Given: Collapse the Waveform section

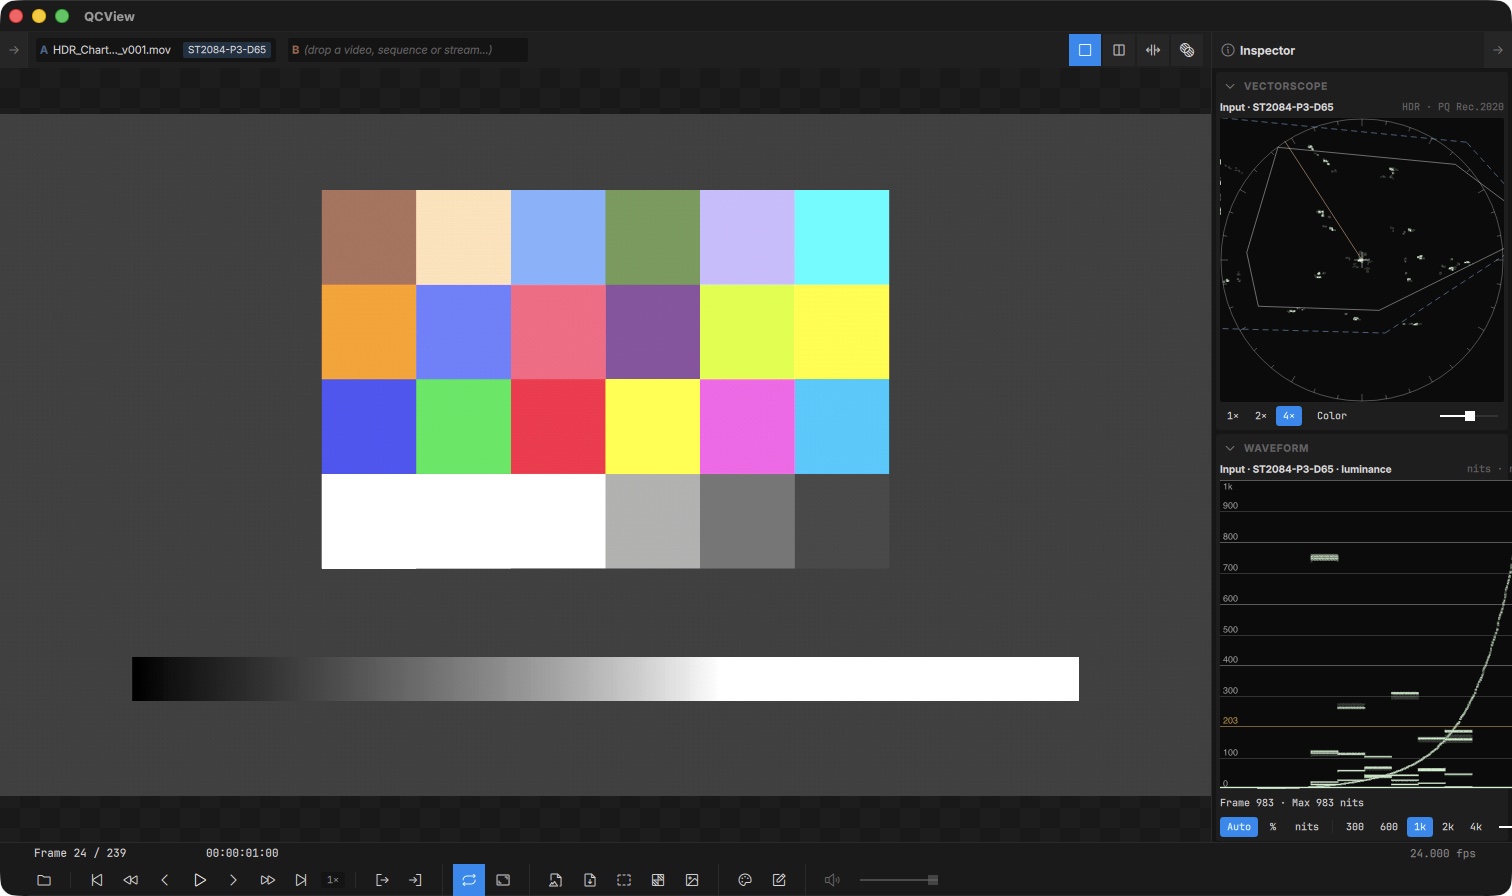Looking at the screenshot, I should [1230, 448].
